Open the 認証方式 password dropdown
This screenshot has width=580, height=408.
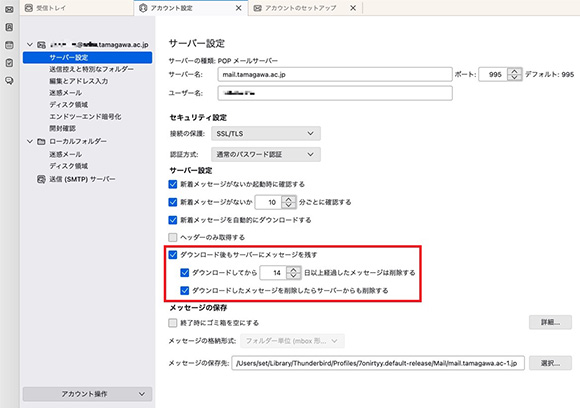coord(266,154)
